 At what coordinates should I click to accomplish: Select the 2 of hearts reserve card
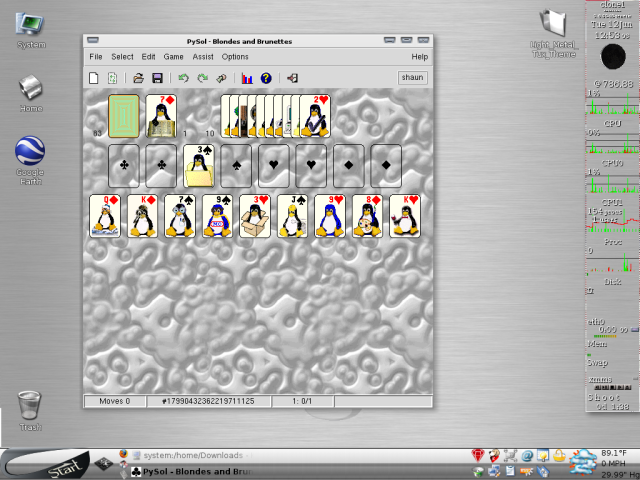click(315, 116)
